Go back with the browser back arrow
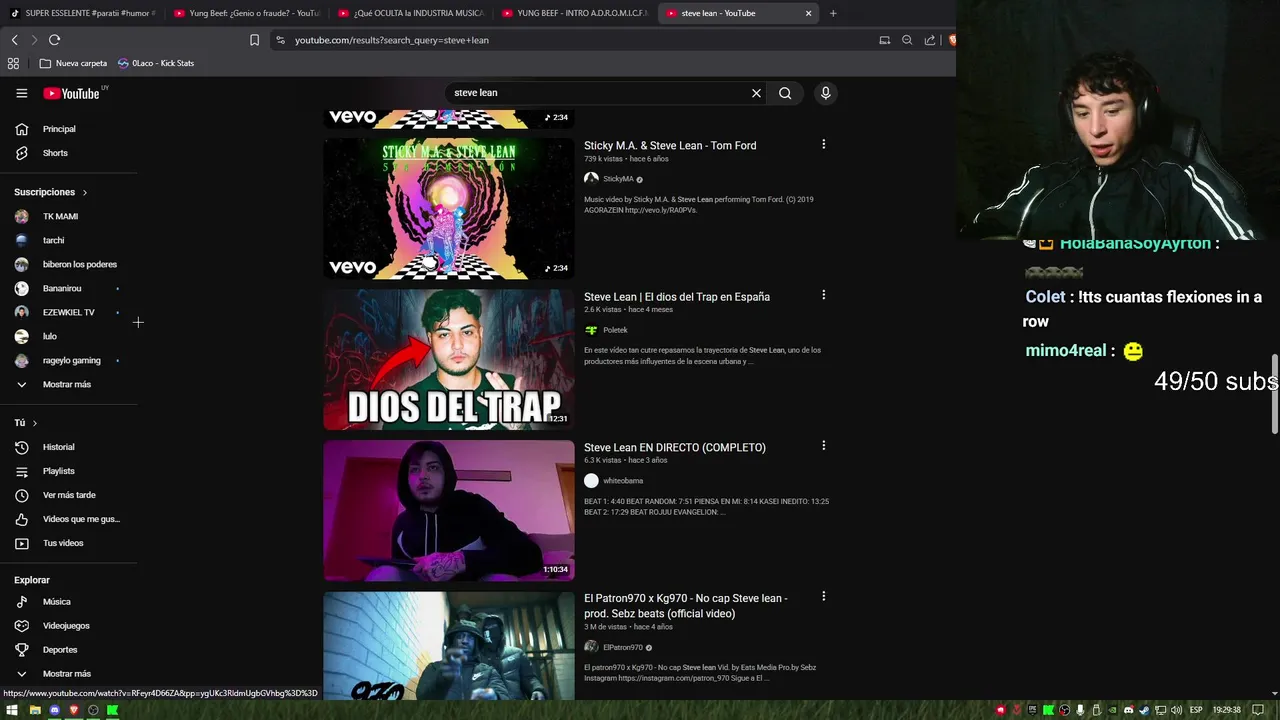The image size is (1280, 720). tap(14, 40)
